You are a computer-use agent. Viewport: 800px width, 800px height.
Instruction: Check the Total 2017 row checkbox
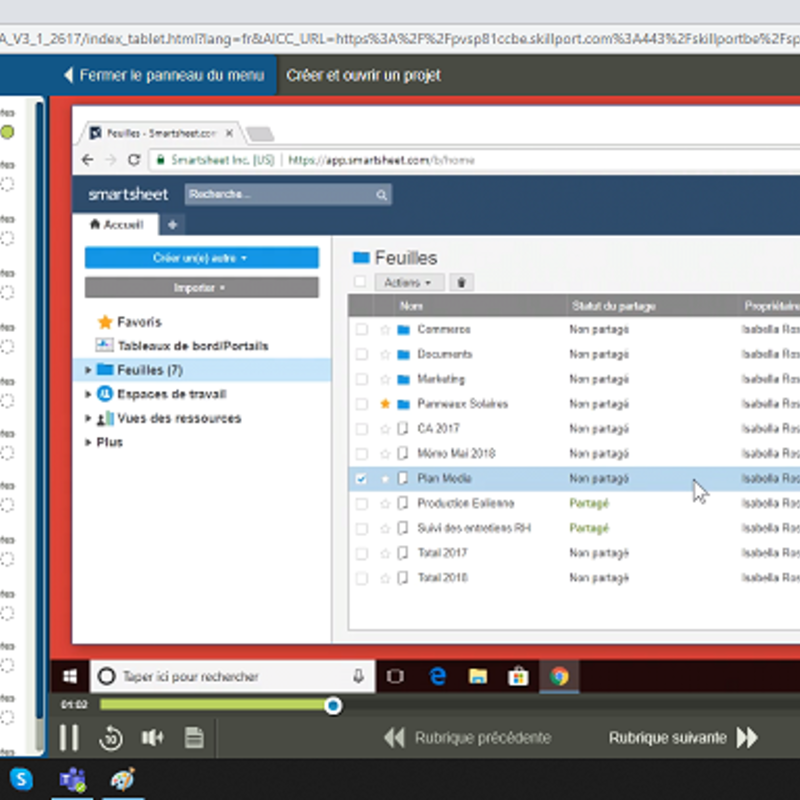click(x=362, y=553)
